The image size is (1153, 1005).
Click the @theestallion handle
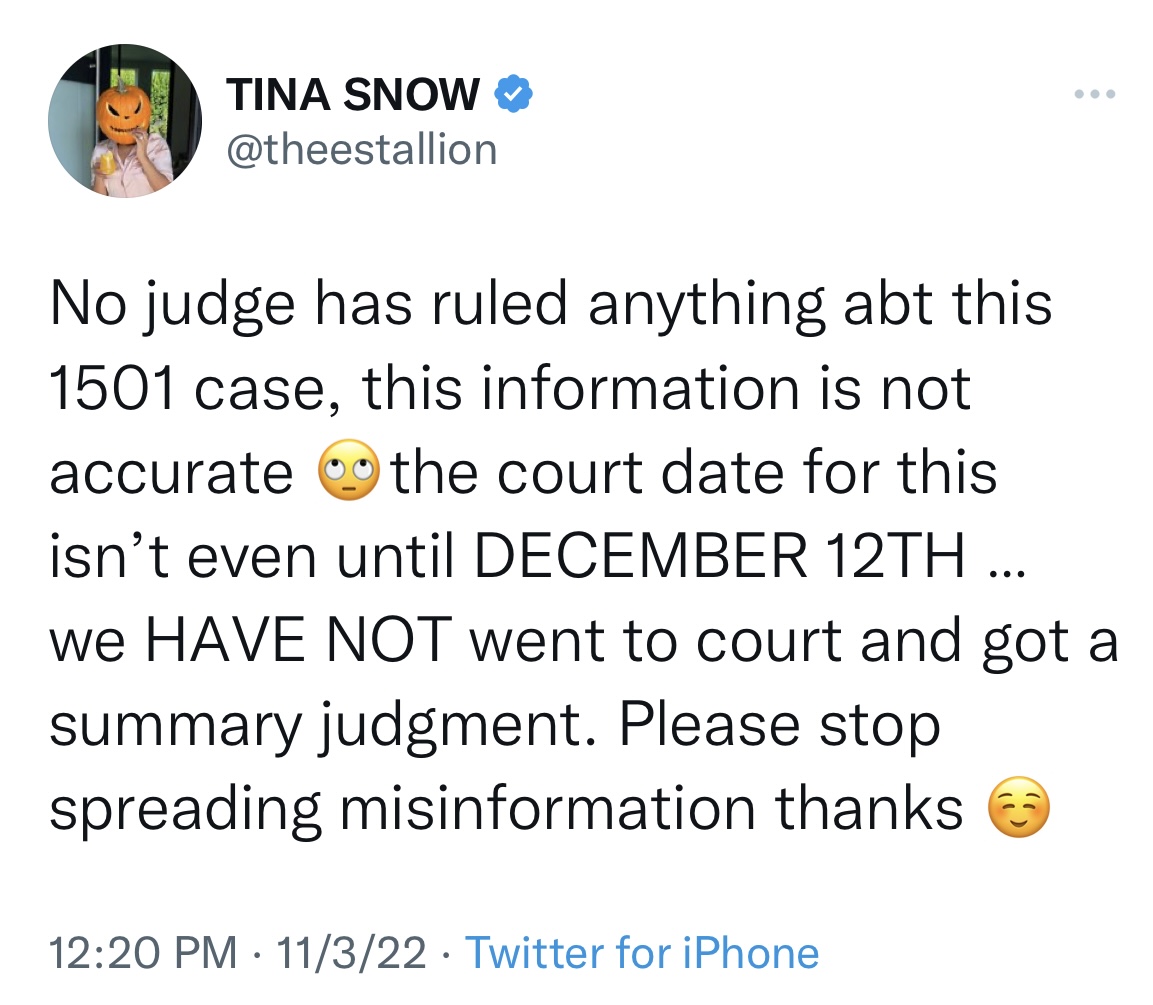(361, 147)
